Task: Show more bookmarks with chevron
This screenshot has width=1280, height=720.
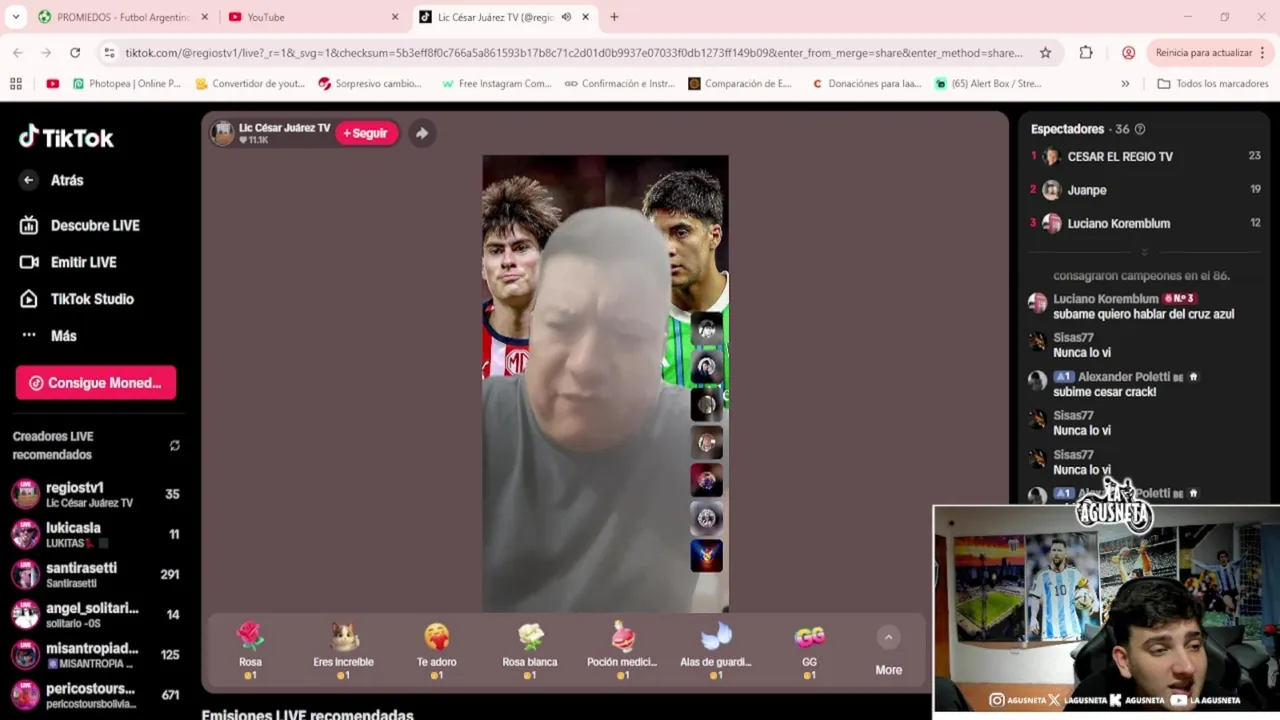Action: click(x=1125, y=84)
